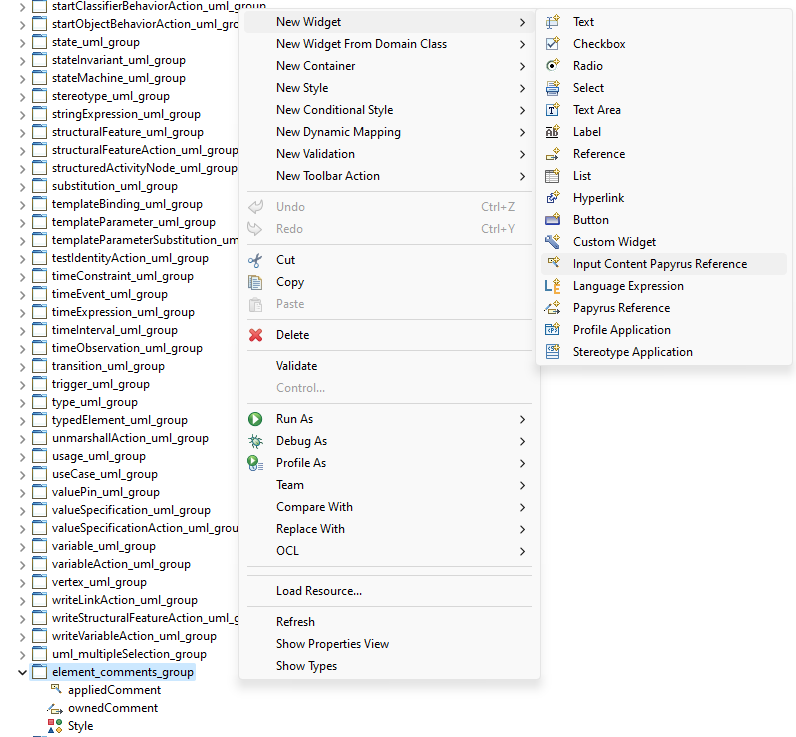Click the Language Expression icon
The image size is (796, 737).
552,286
